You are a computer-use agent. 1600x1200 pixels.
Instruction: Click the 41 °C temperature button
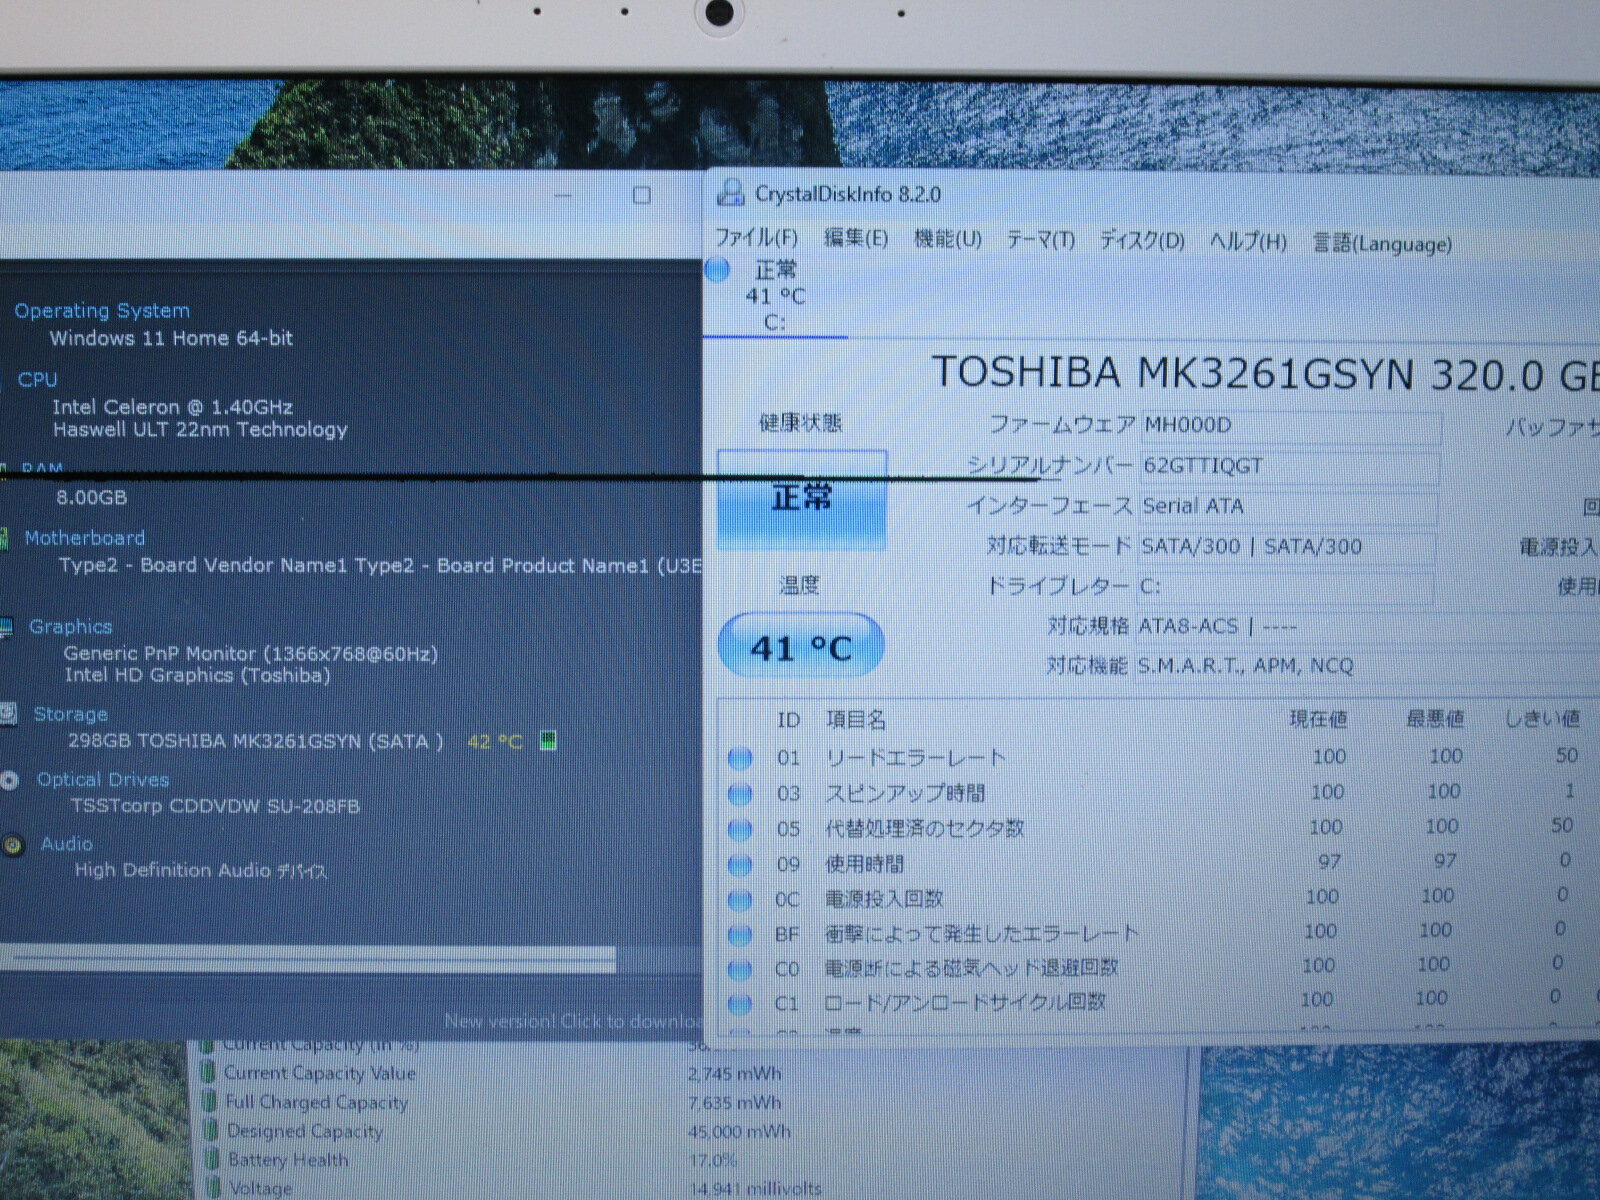pyautogui.click(x=801, y=647)
